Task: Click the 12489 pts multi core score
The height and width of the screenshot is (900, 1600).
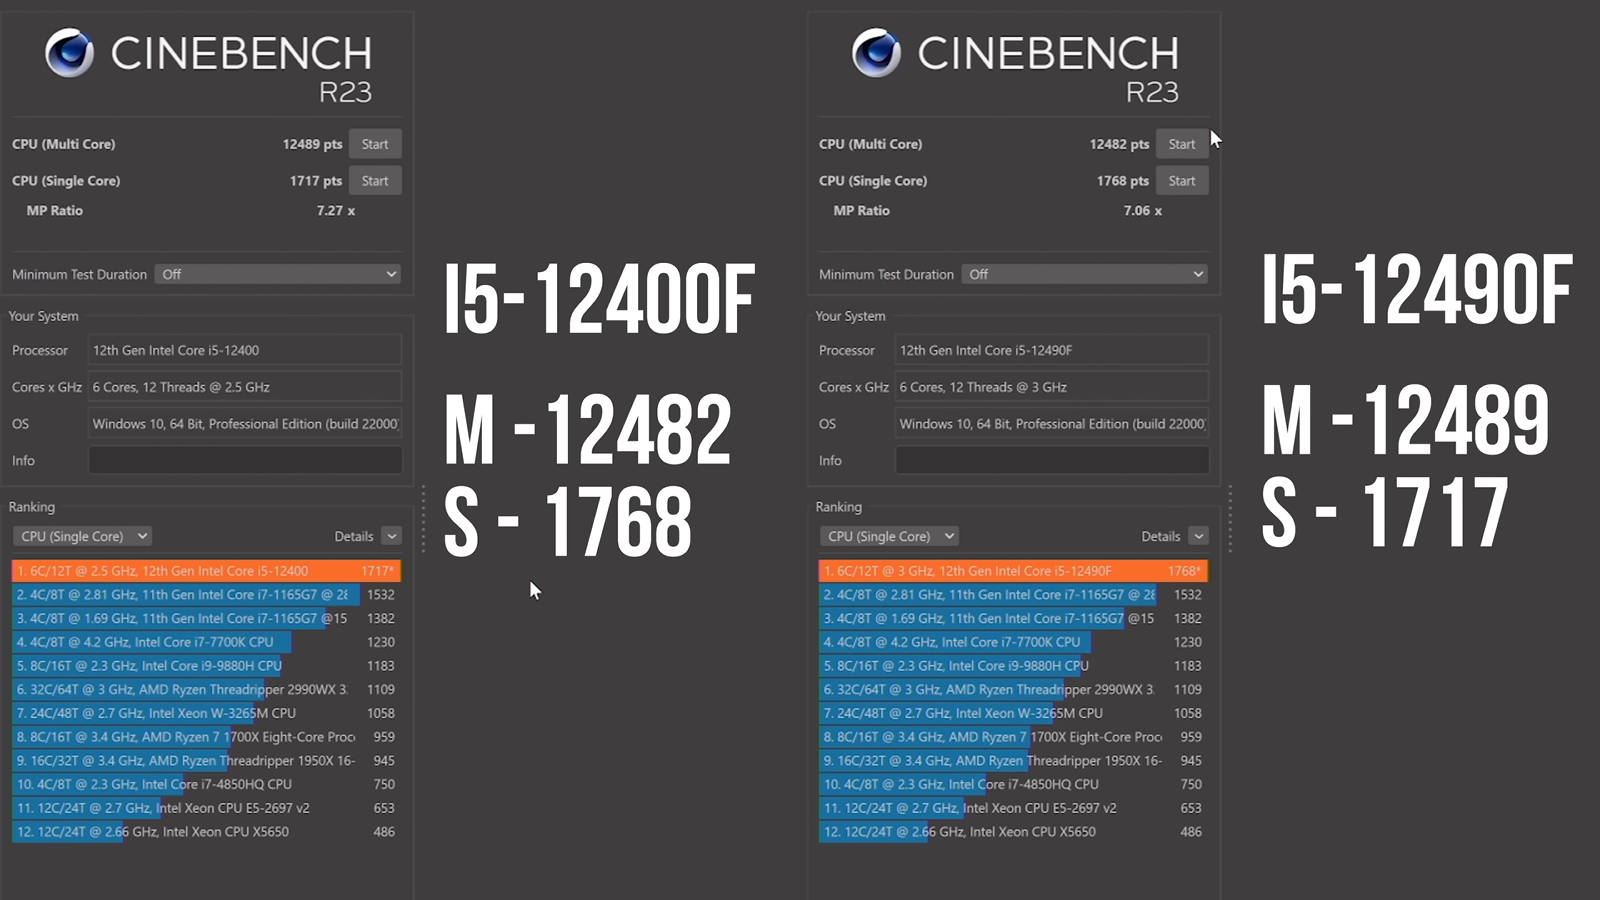Action: 312,144
